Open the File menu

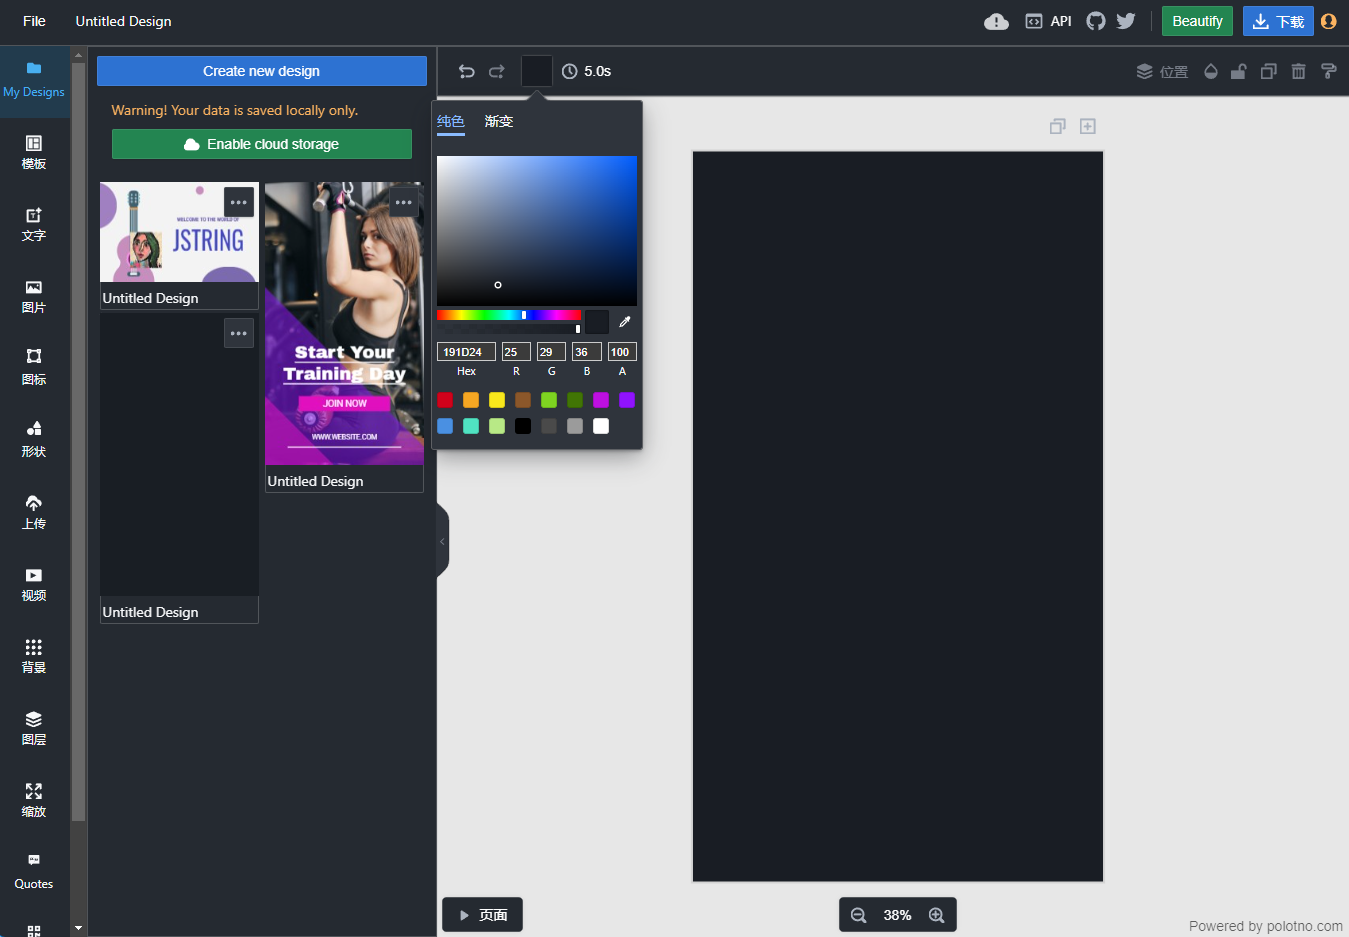coord(34,21)
